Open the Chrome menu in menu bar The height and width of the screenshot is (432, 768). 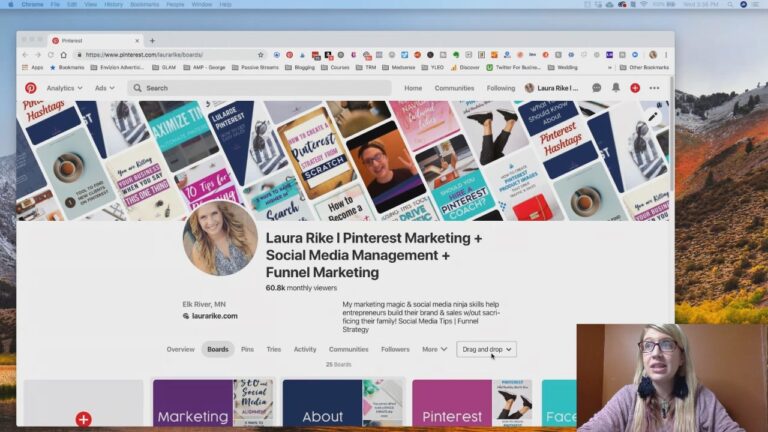[32, 4]
